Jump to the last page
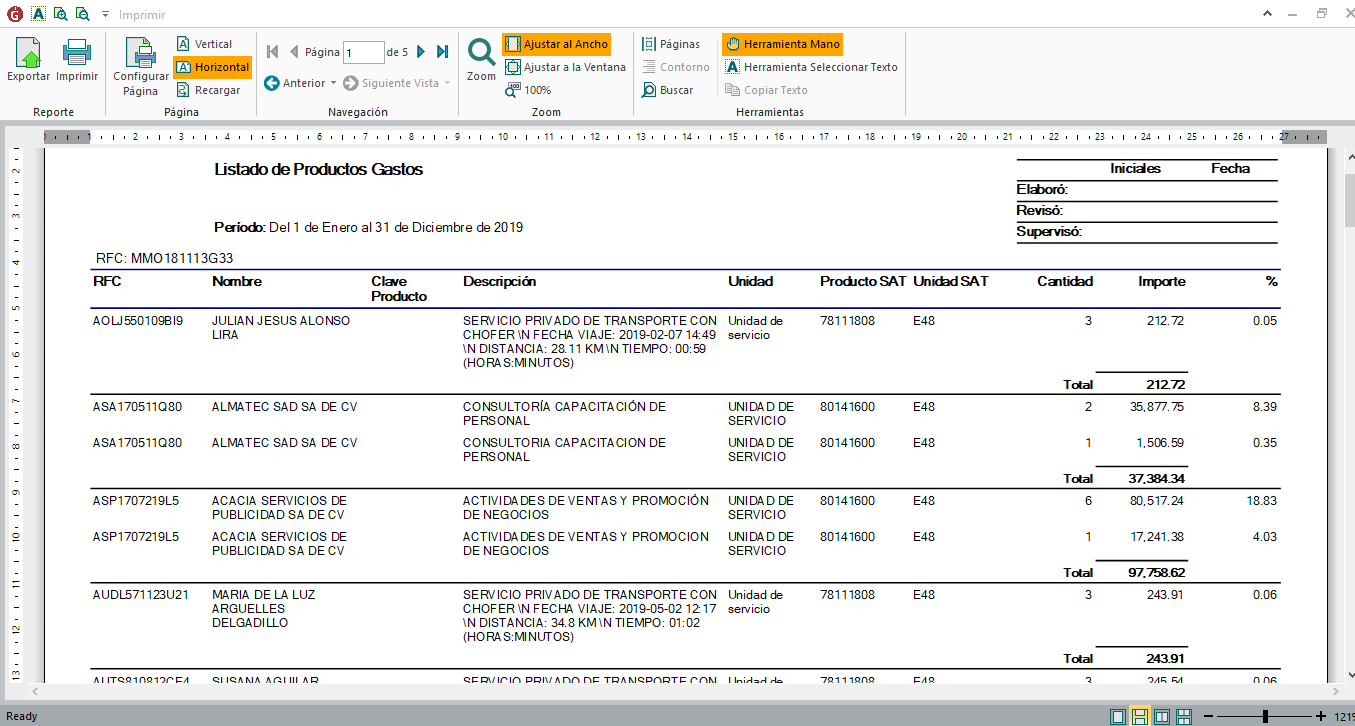Image resolution: width=1355 pixels, height=726 pixels. point(442,52)
